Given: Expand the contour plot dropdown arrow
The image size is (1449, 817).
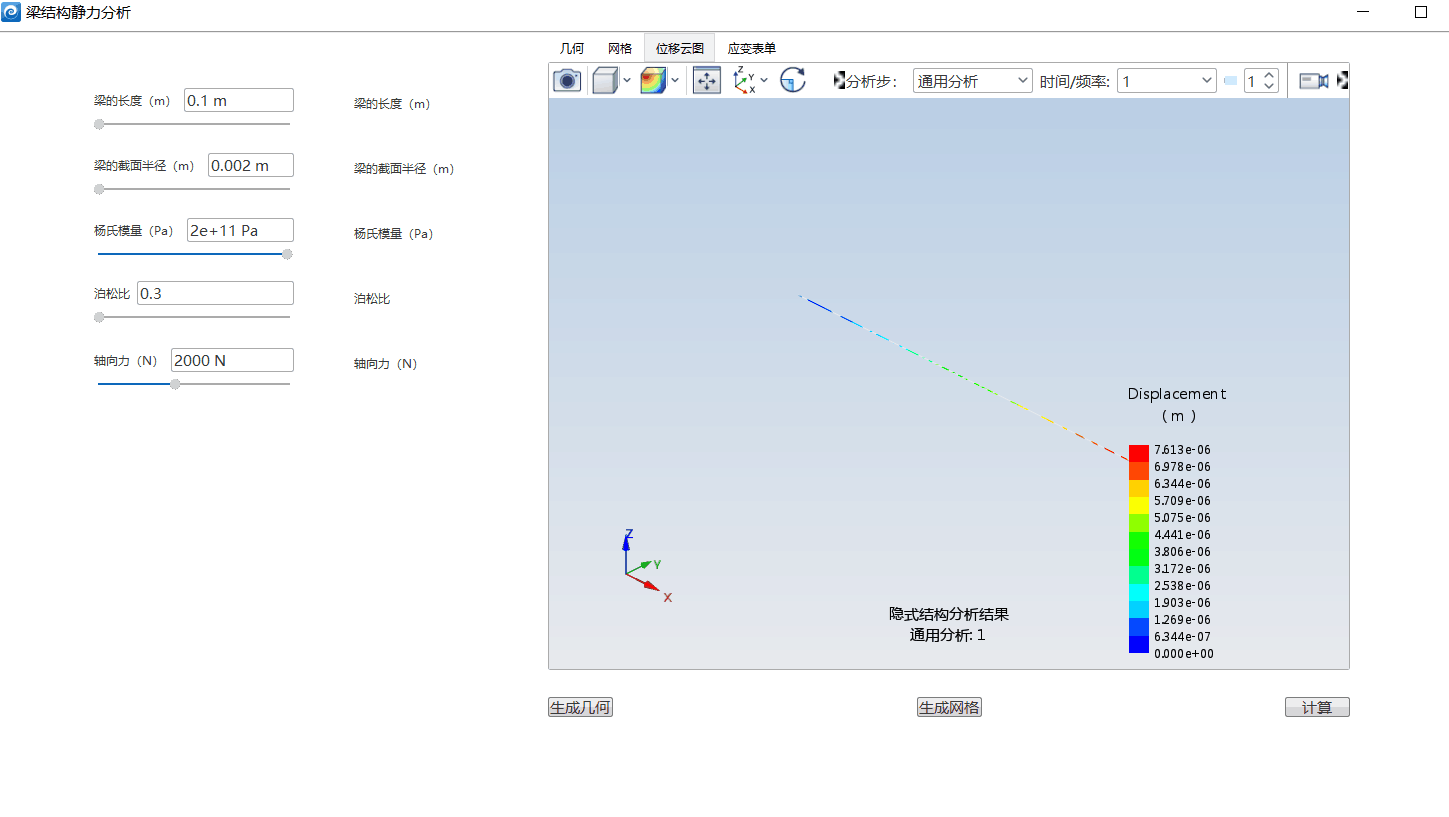Looking at the screenshot, I should (675, 81).
